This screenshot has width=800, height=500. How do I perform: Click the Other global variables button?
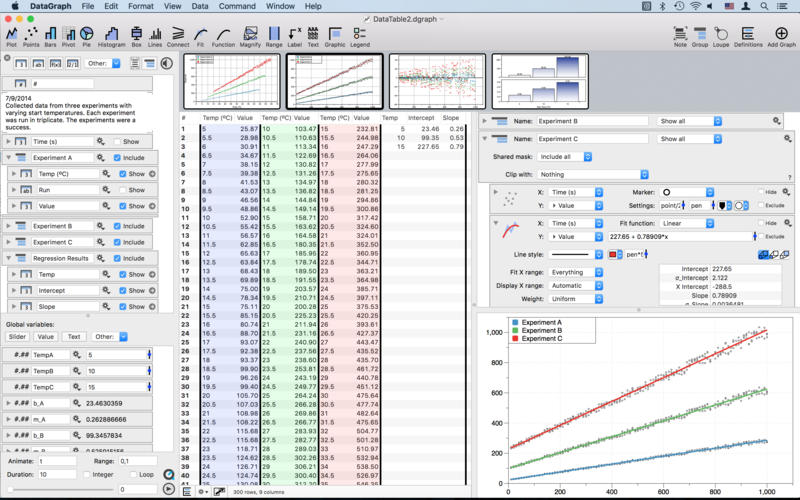coord(110,337)
